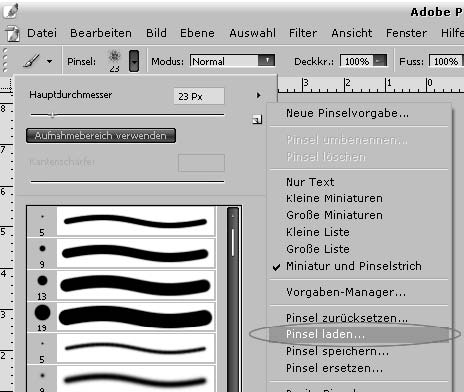
Task: Open the Auswahl menu
Action: [252, 33]
